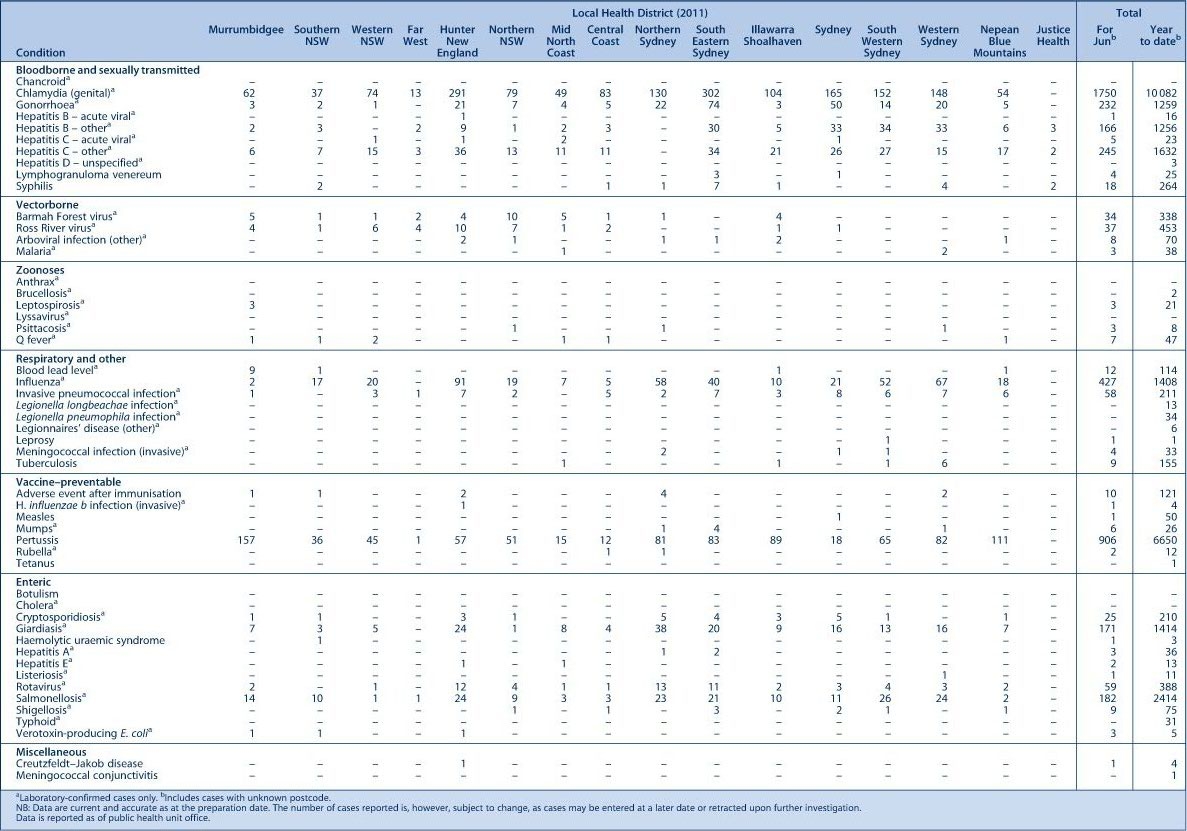The width and height of the screenshot is (1187, 831).
Task: Select the Zoonoses section heading
Action: pyautogui.click(x=40, y=269)
